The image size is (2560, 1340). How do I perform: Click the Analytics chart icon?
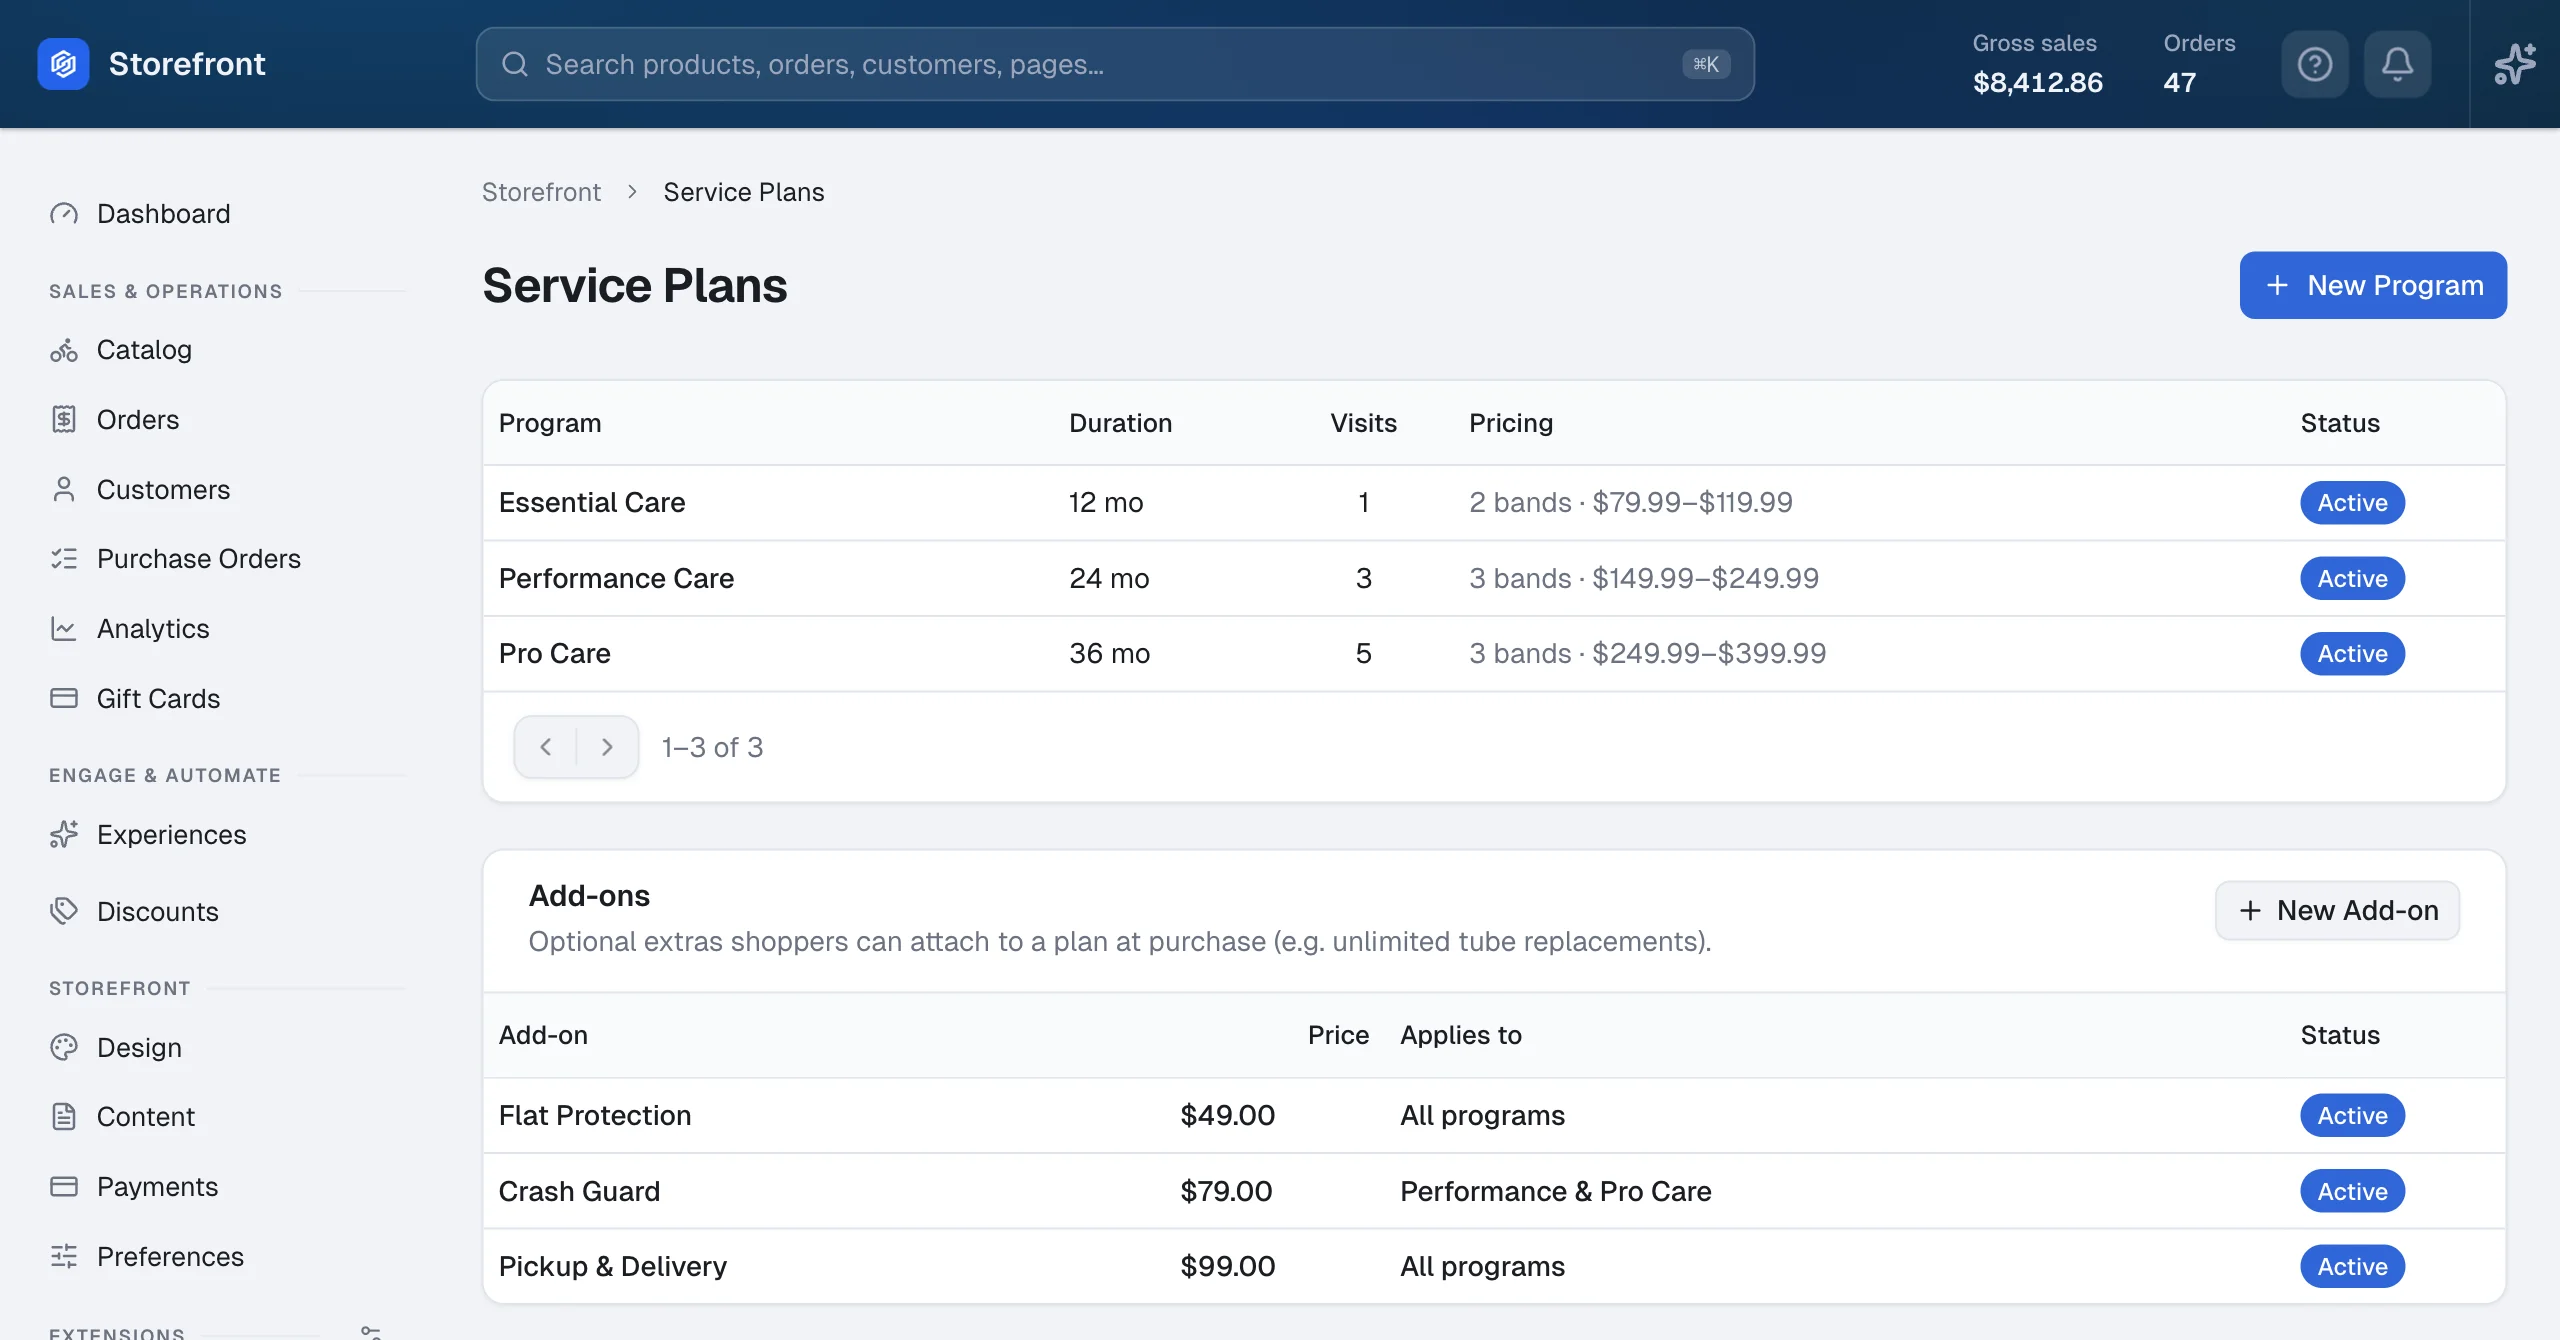pyautogui.click(x=64, y=629)
